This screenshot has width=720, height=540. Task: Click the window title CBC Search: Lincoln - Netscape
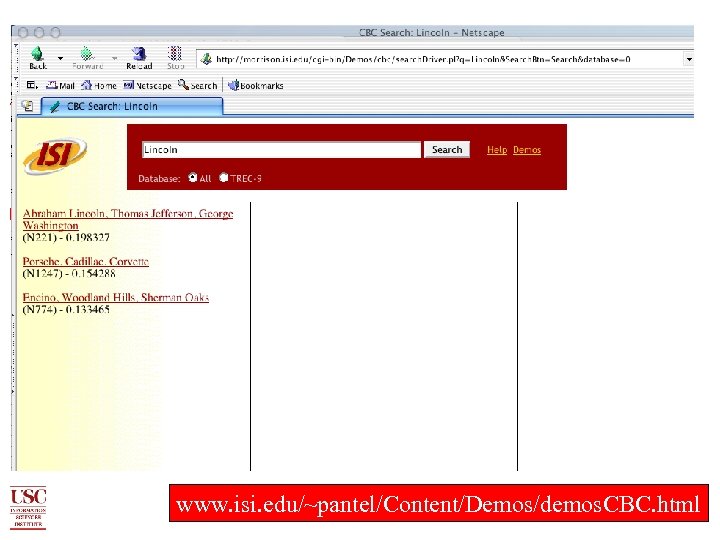[431, 33]
